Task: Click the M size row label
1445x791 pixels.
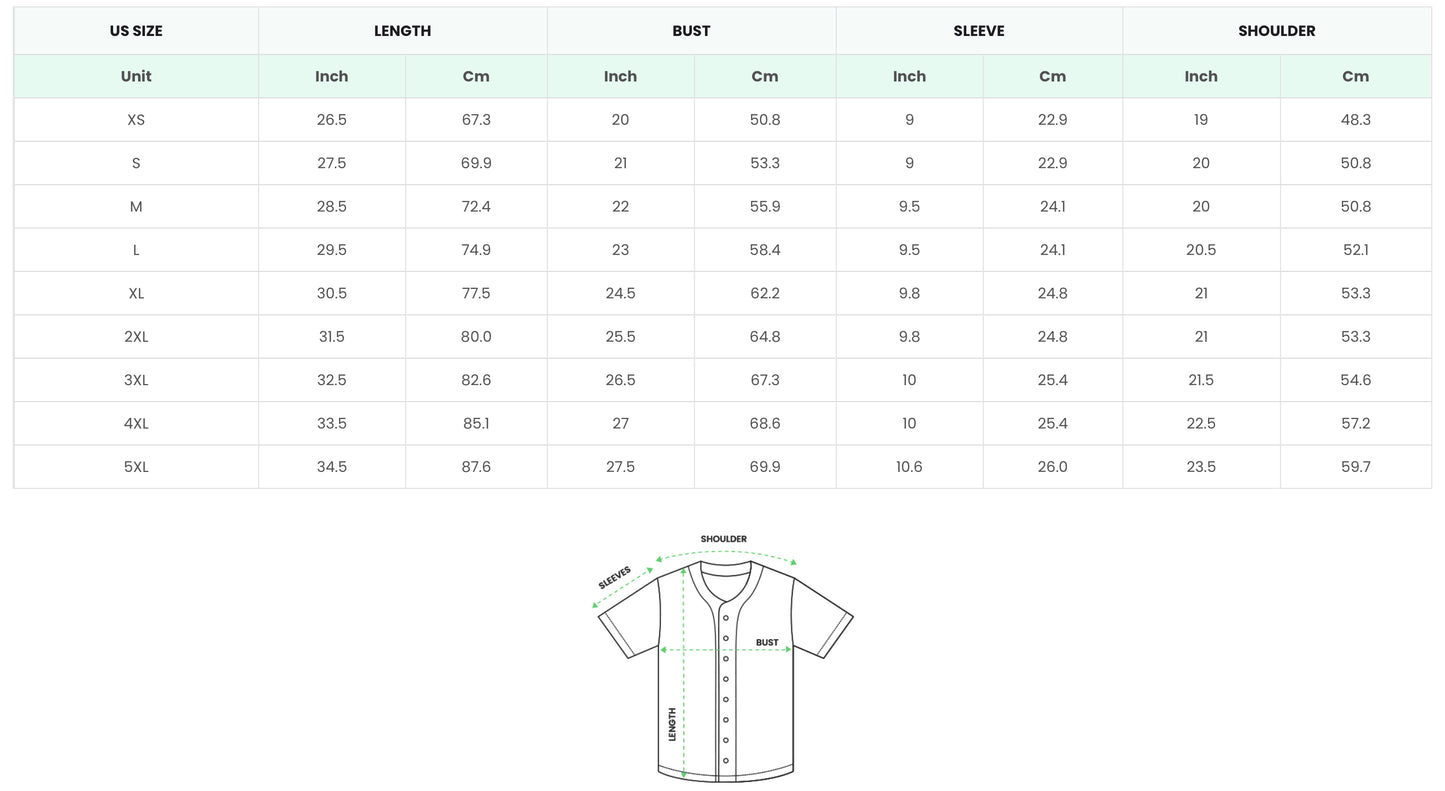Action: click(x=136, y=207)
